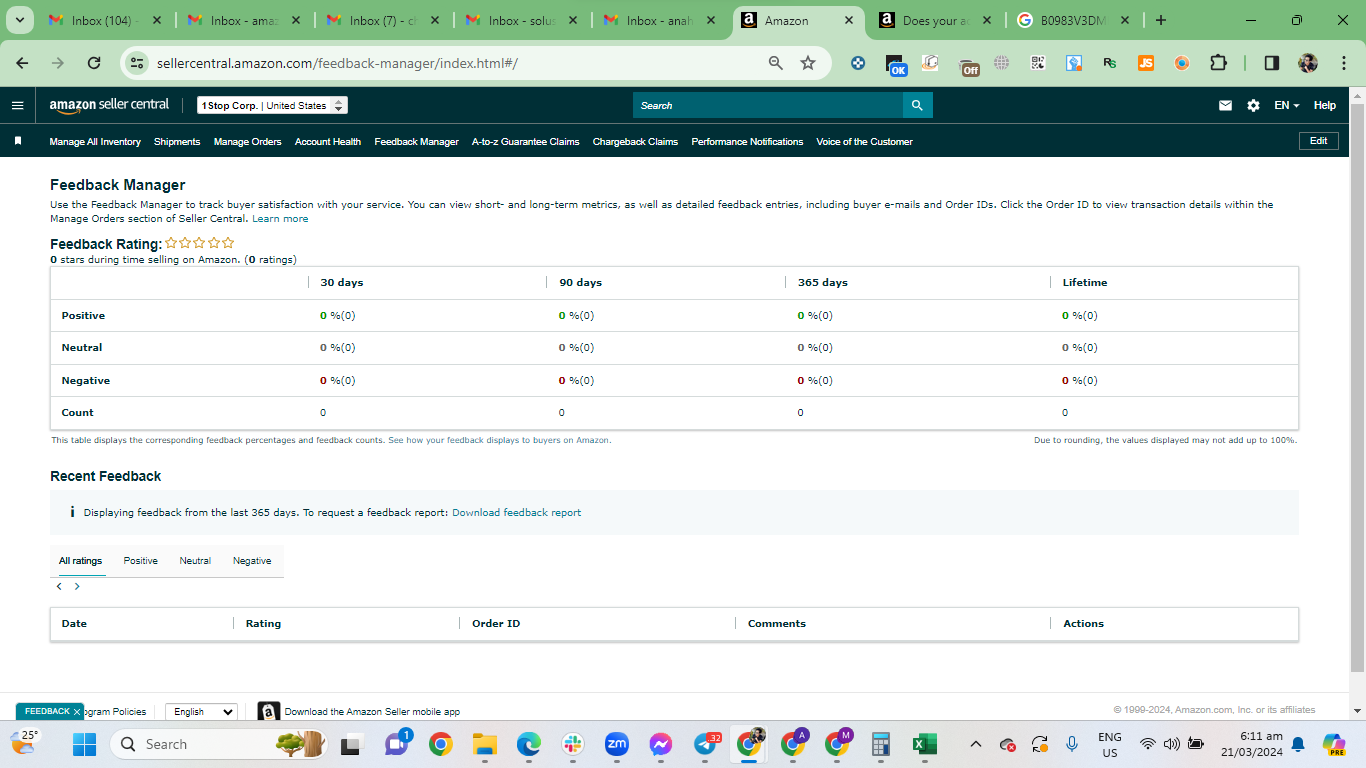Open Telegram from the taskbar
Screen dimensions: 1366x768
pyautogui.click(x=704, y=744)
